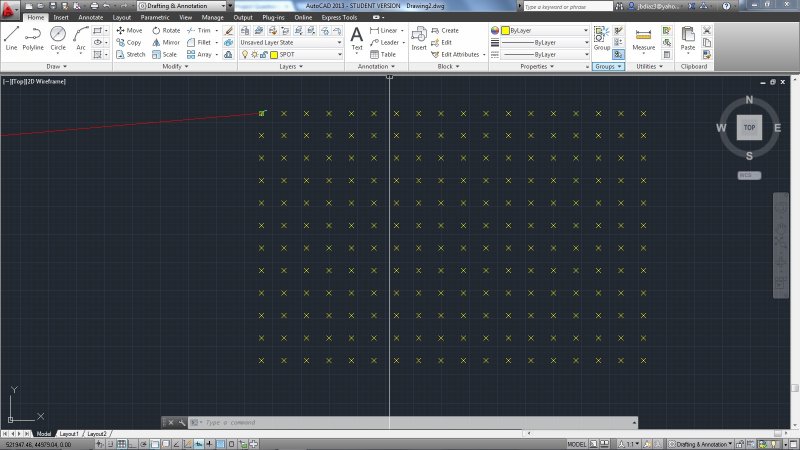Open the AutoCAD application menu logo
The image size is (800, 450).
(9, 8)
